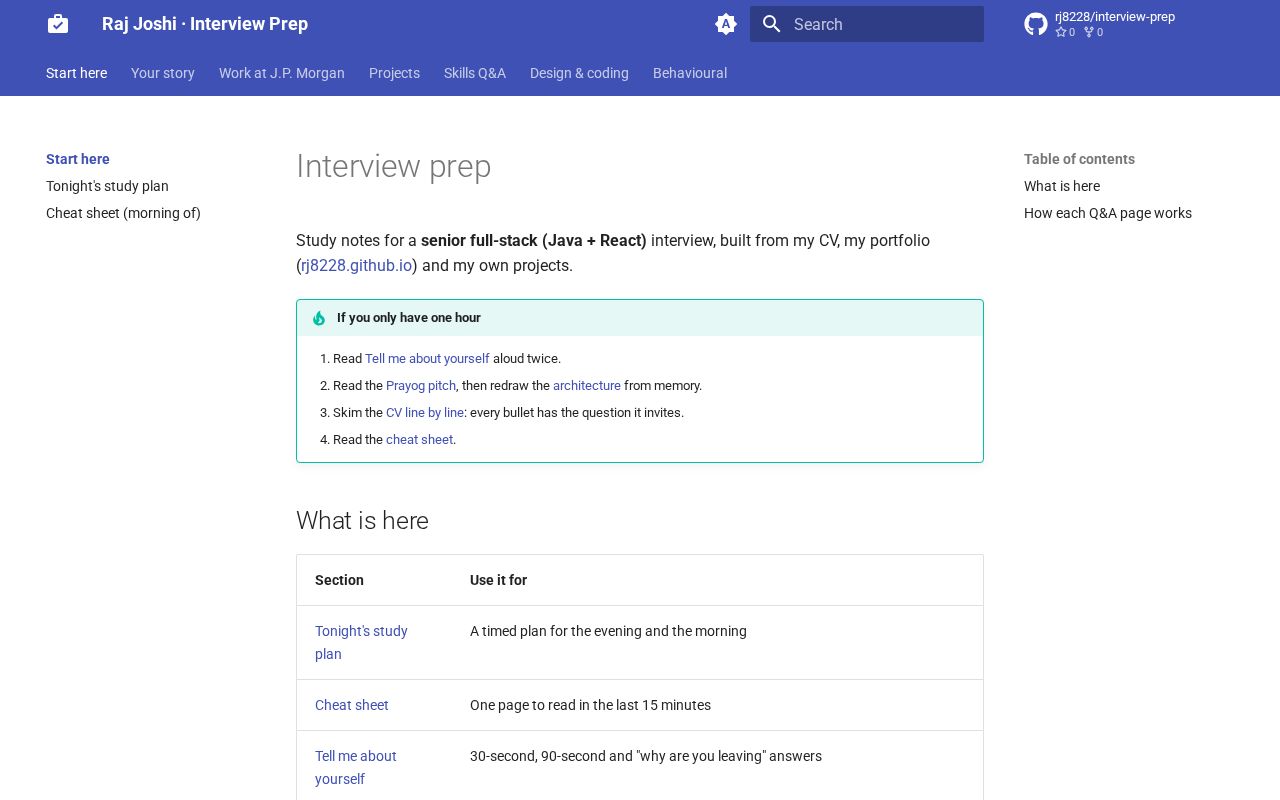Screen dimensions: 1280x800
Task: Open the Skills Q&A tab
Action: click(475, 73)
